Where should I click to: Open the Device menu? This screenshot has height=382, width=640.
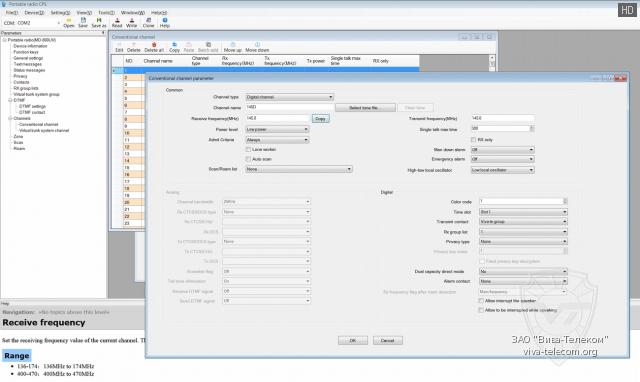pos(34,13)
